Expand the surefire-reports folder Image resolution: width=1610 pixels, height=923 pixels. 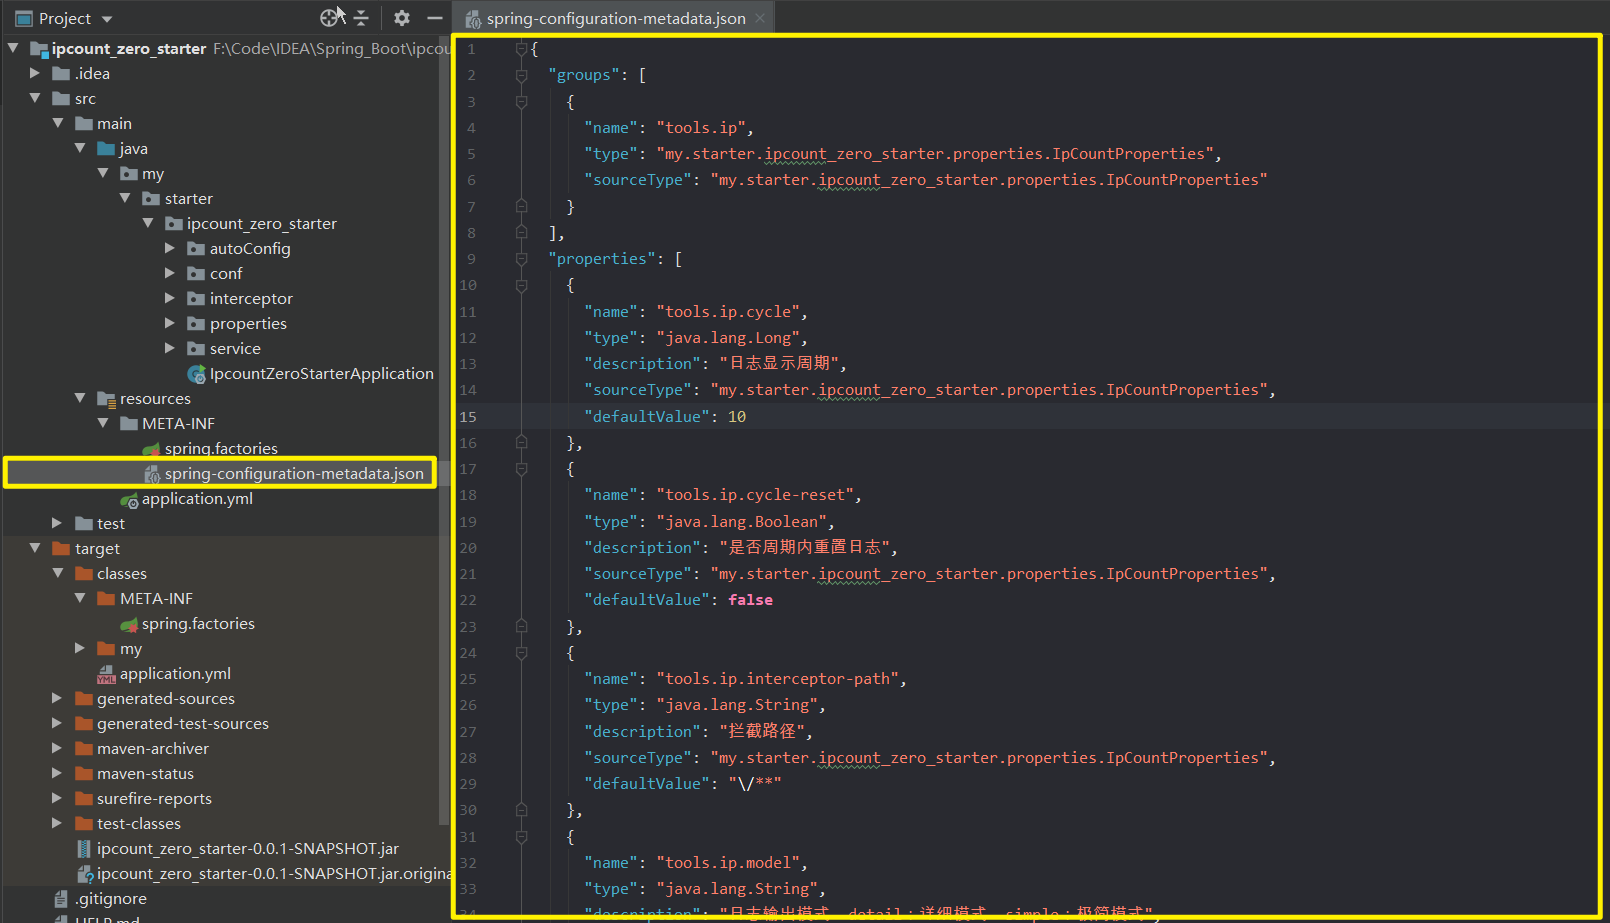(x=57, y=798)
